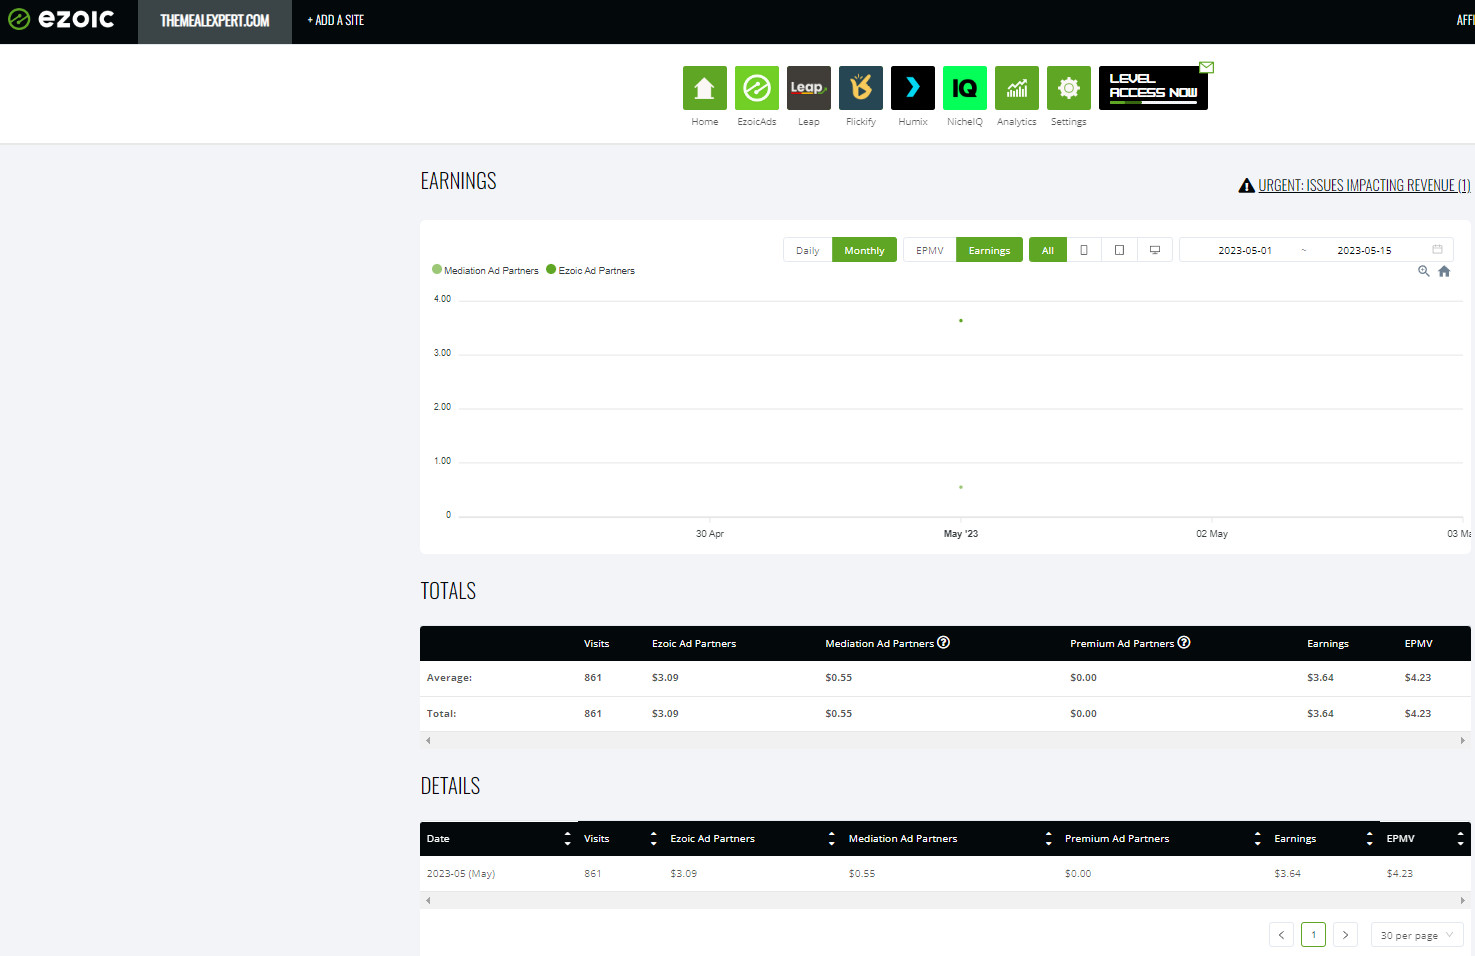Show EPMV metric in chart
Image resolution: width=1475 pixels, height=956 pixels.
point(930,250)
